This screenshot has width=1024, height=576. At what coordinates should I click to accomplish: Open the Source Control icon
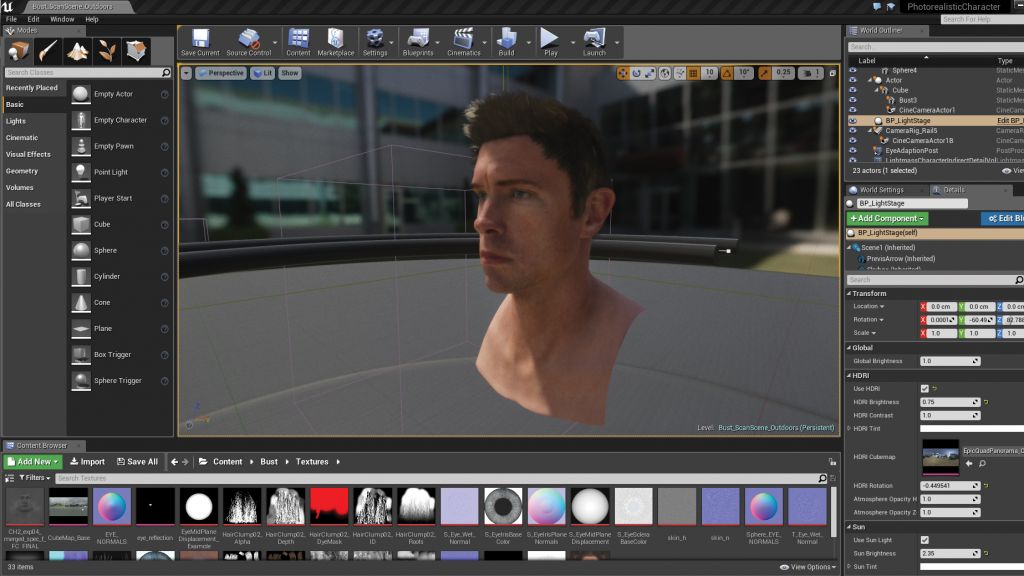coord(248,41)
